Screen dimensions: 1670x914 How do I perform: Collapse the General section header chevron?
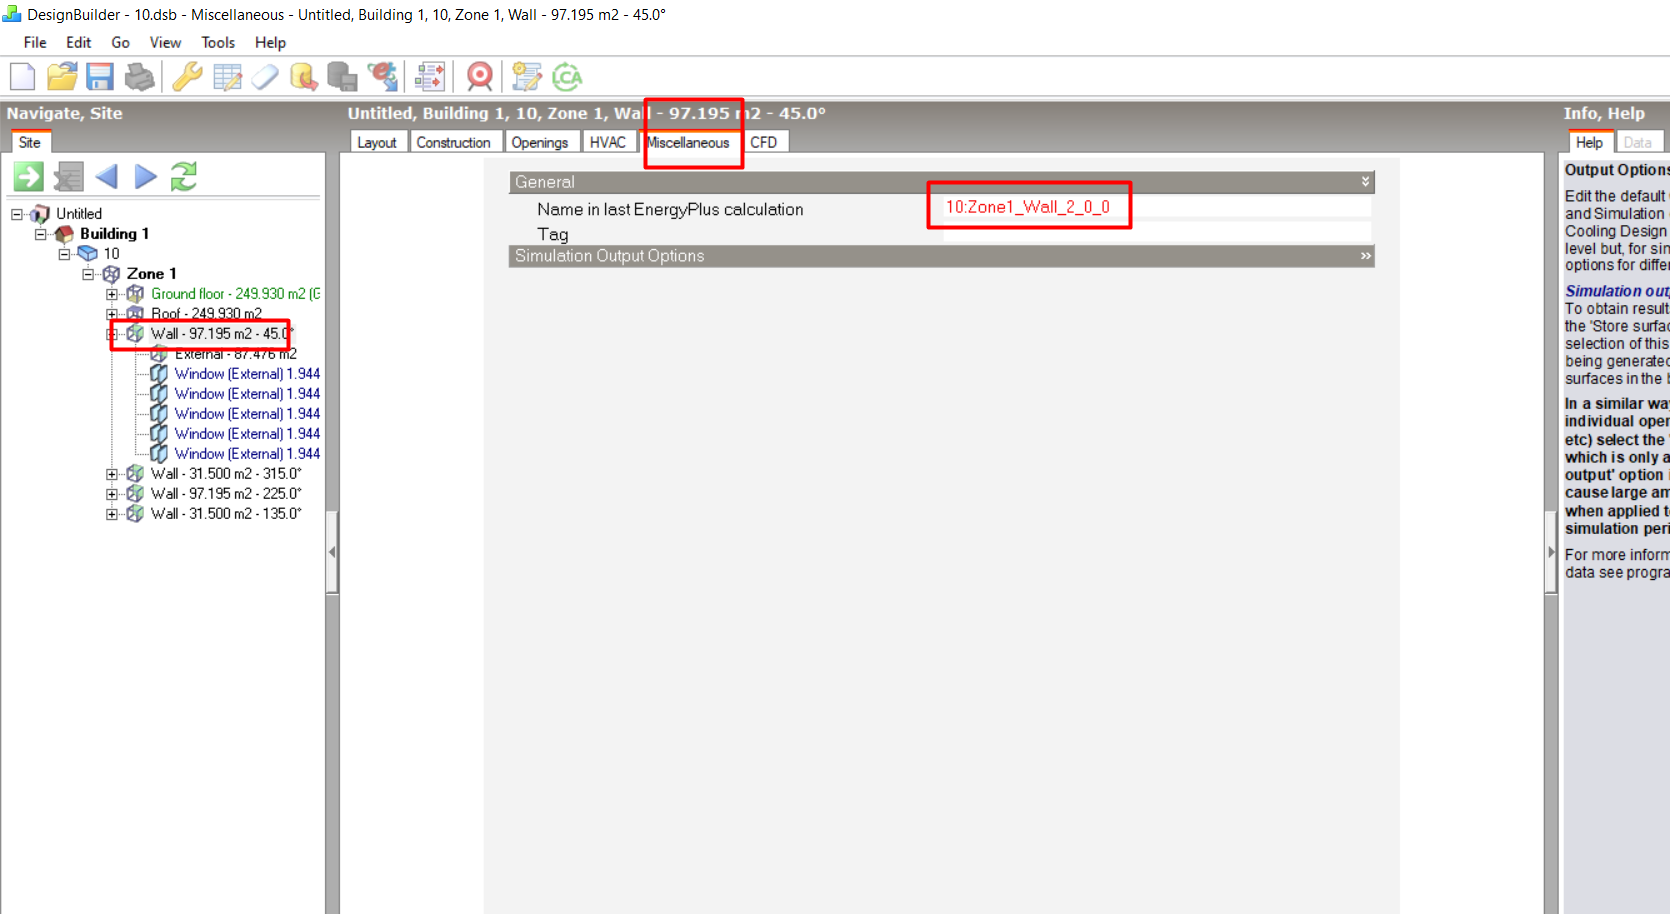click(1365, 182)
